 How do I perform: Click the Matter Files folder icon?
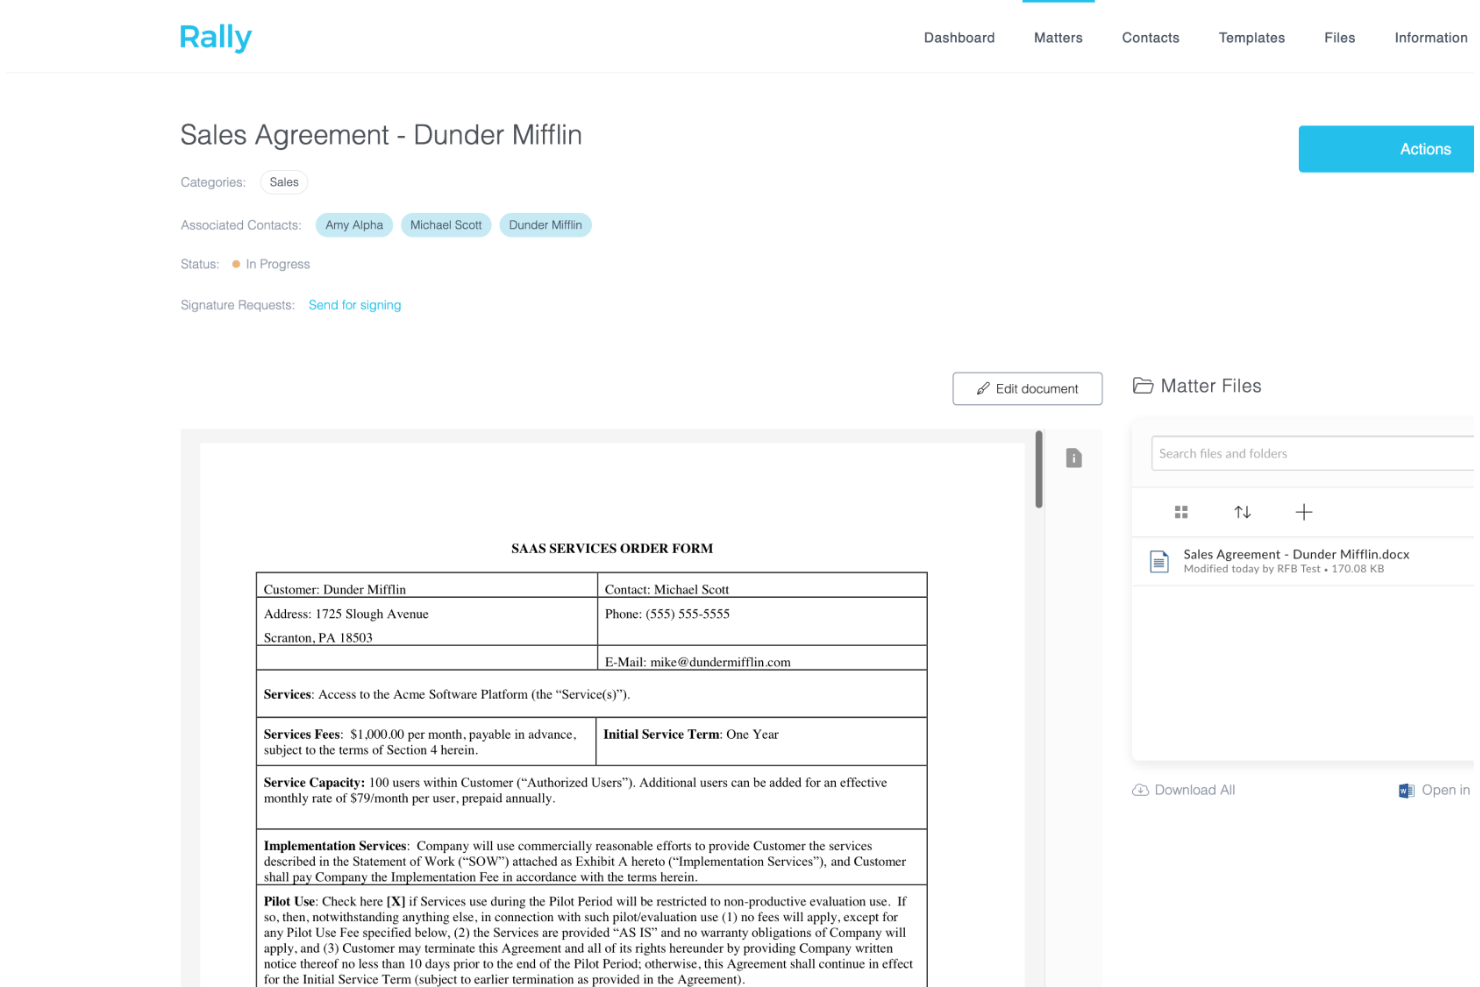pyautogui.click(x=1143, y=386)
